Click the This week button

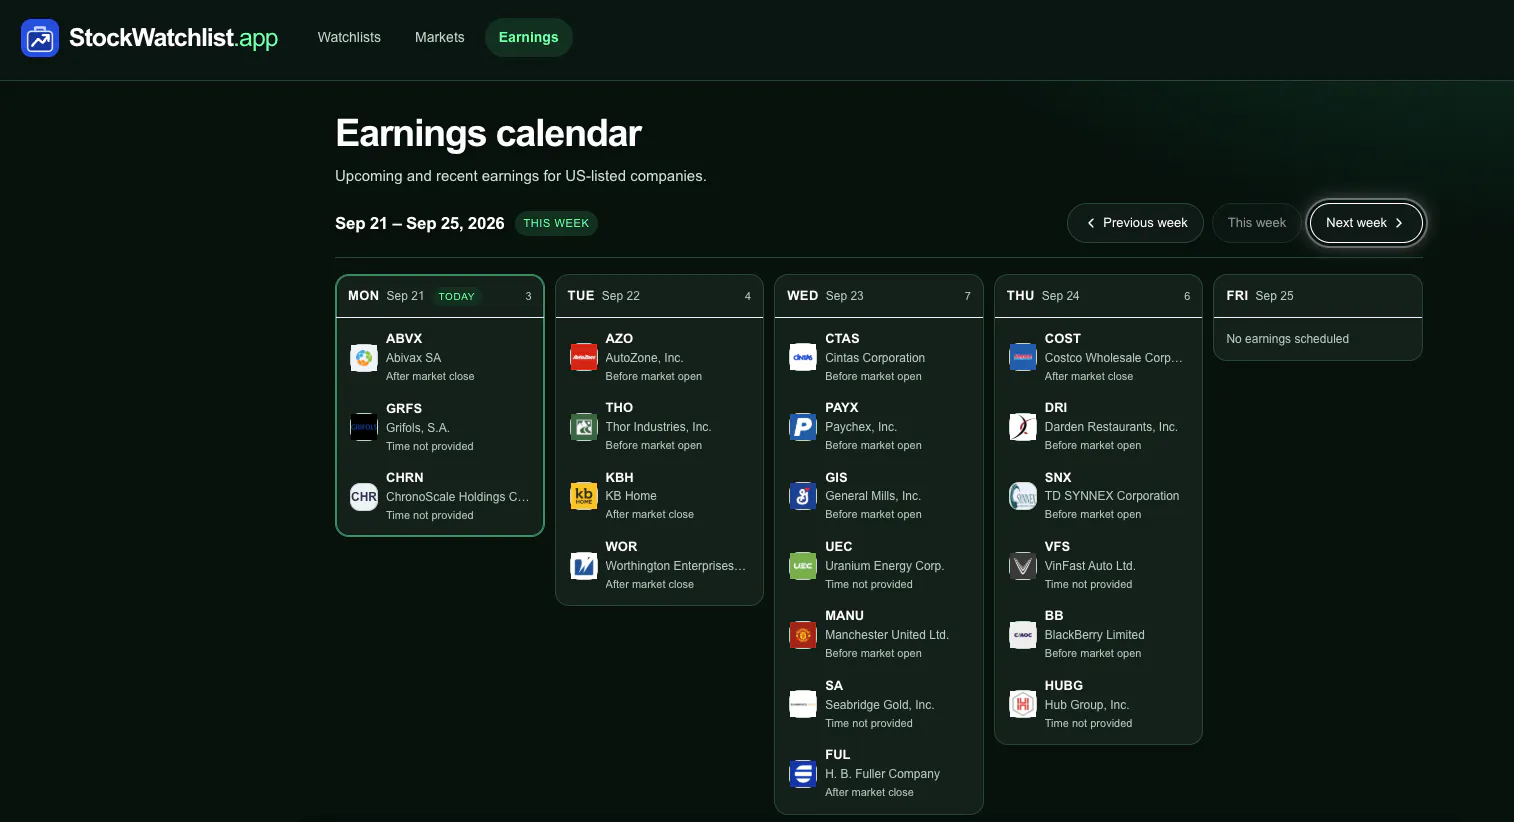click(1257, 223)
